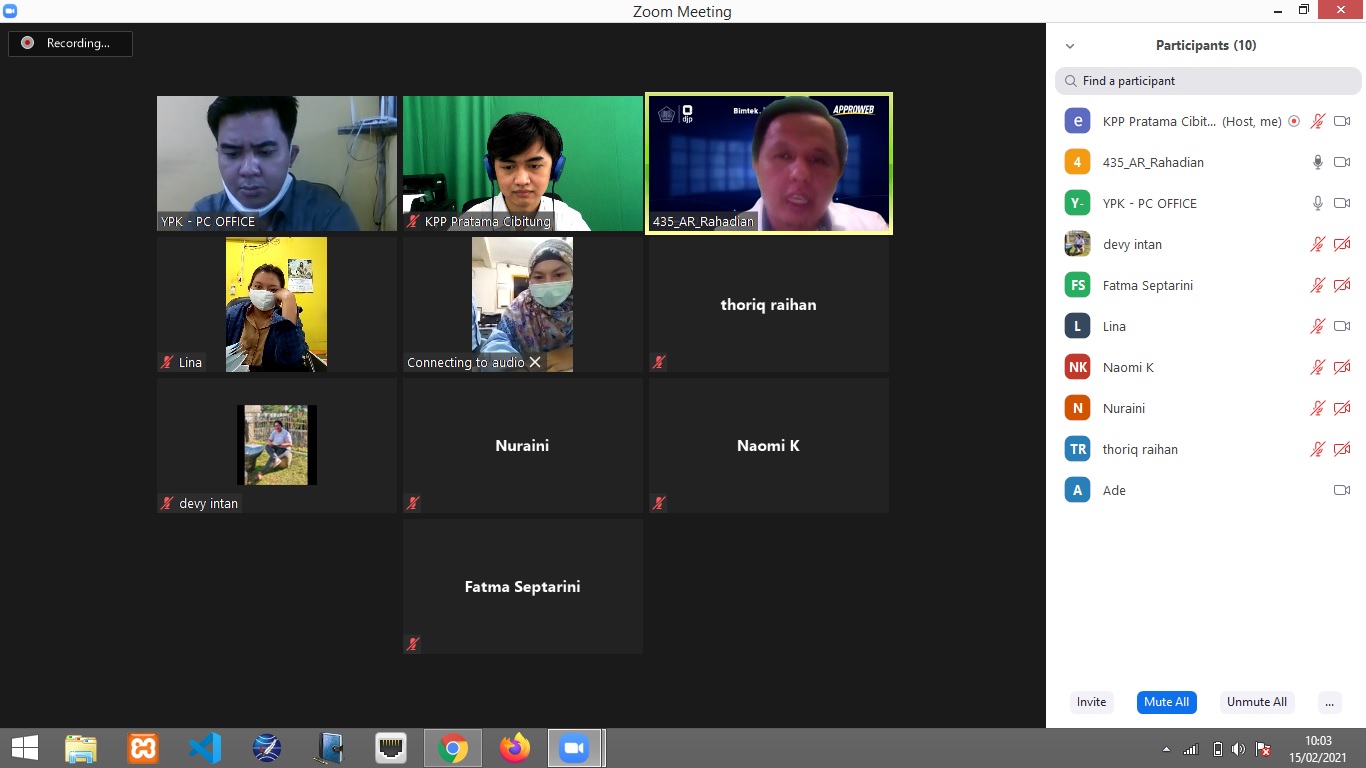Image resolution: width=1366 pixels, height=768 pixels.
Task: Select Fatma Septarini in participants list
Action: click(x=1147, y=285)
